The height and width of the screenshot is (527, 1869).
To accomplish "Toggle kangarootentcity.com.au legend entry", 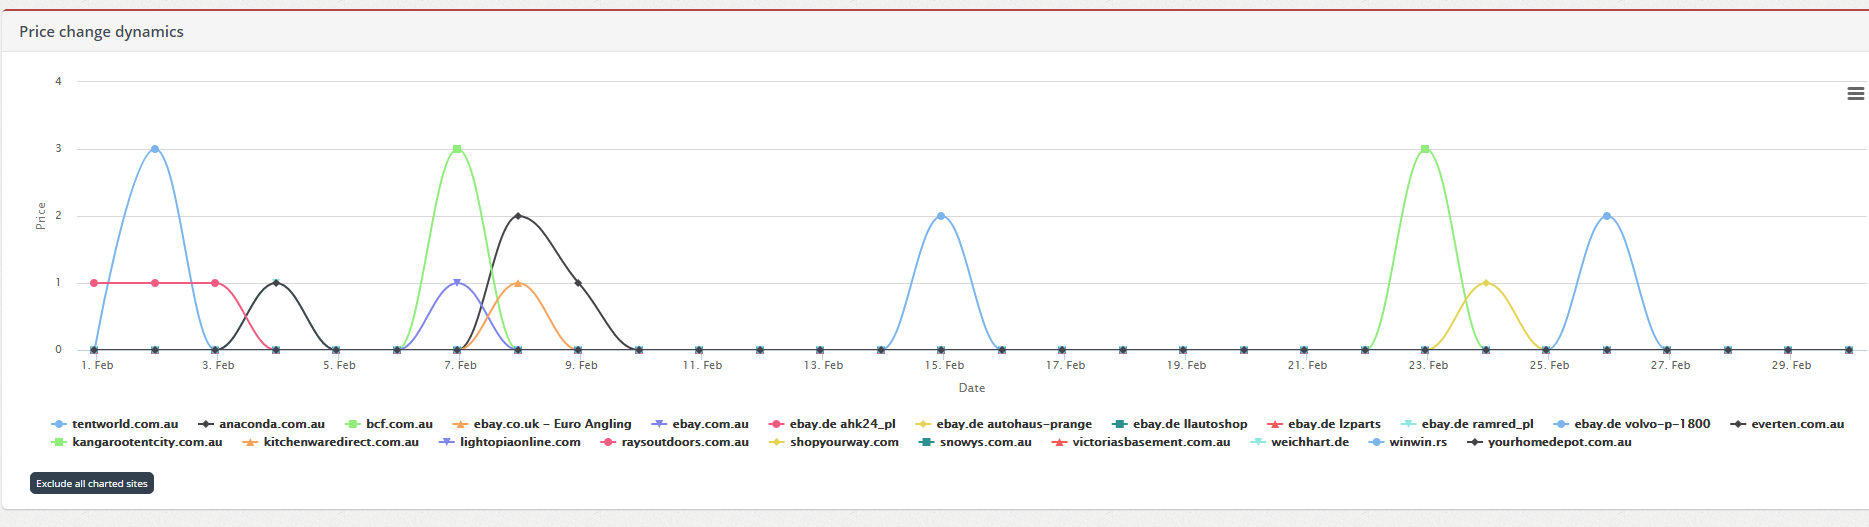I will 138,442.
